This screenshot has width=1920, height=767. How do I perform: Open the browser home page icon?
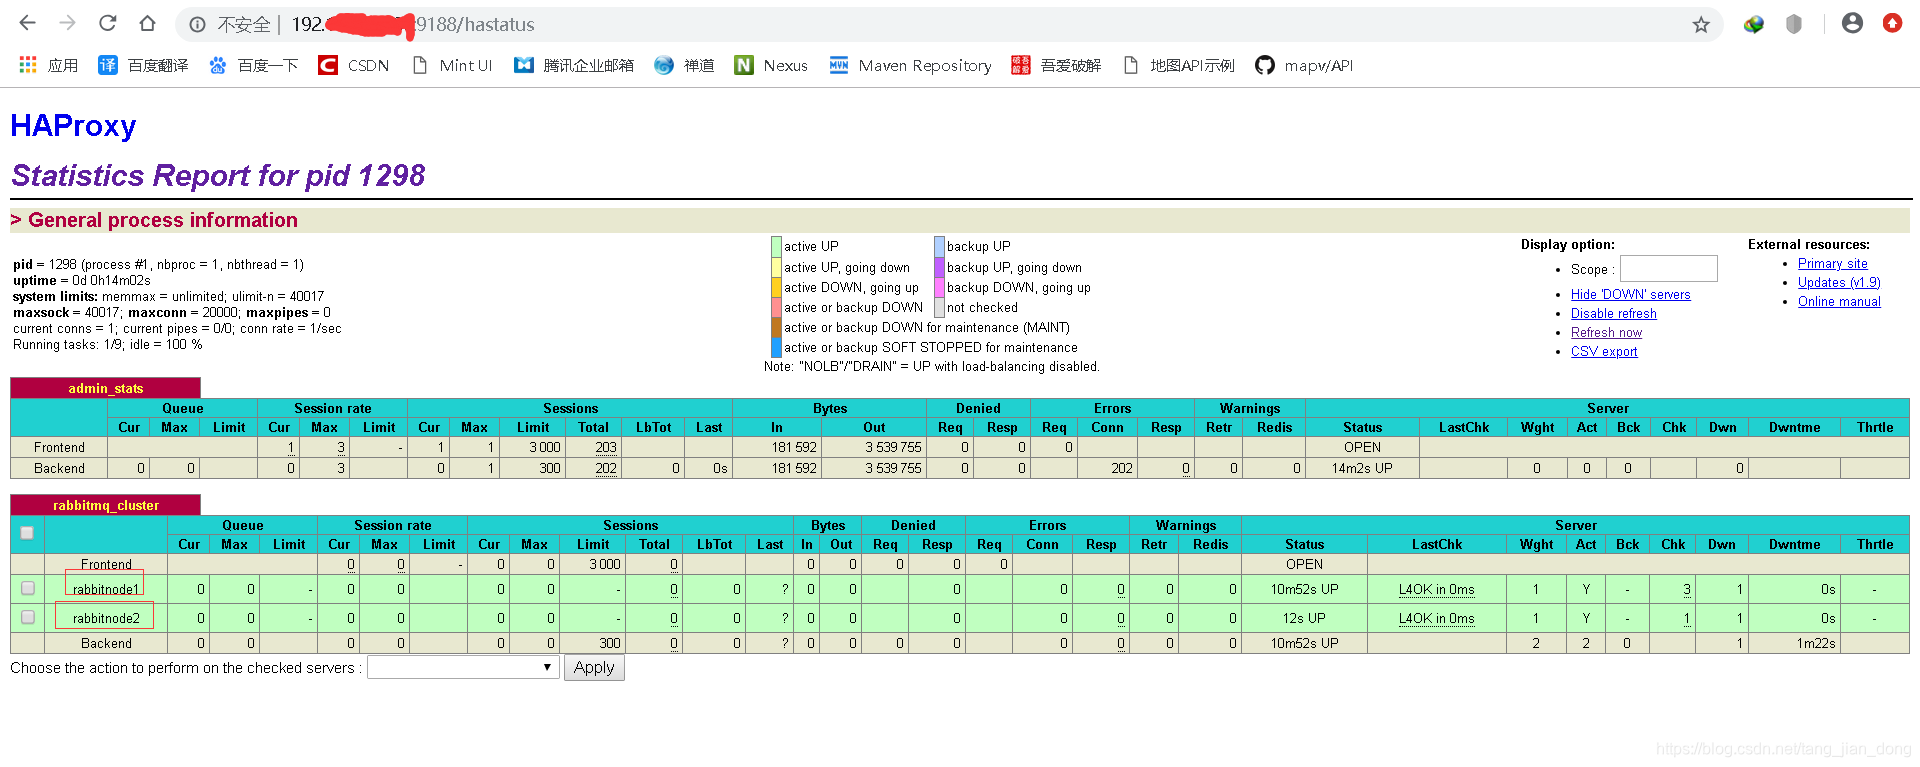point(147,23)
